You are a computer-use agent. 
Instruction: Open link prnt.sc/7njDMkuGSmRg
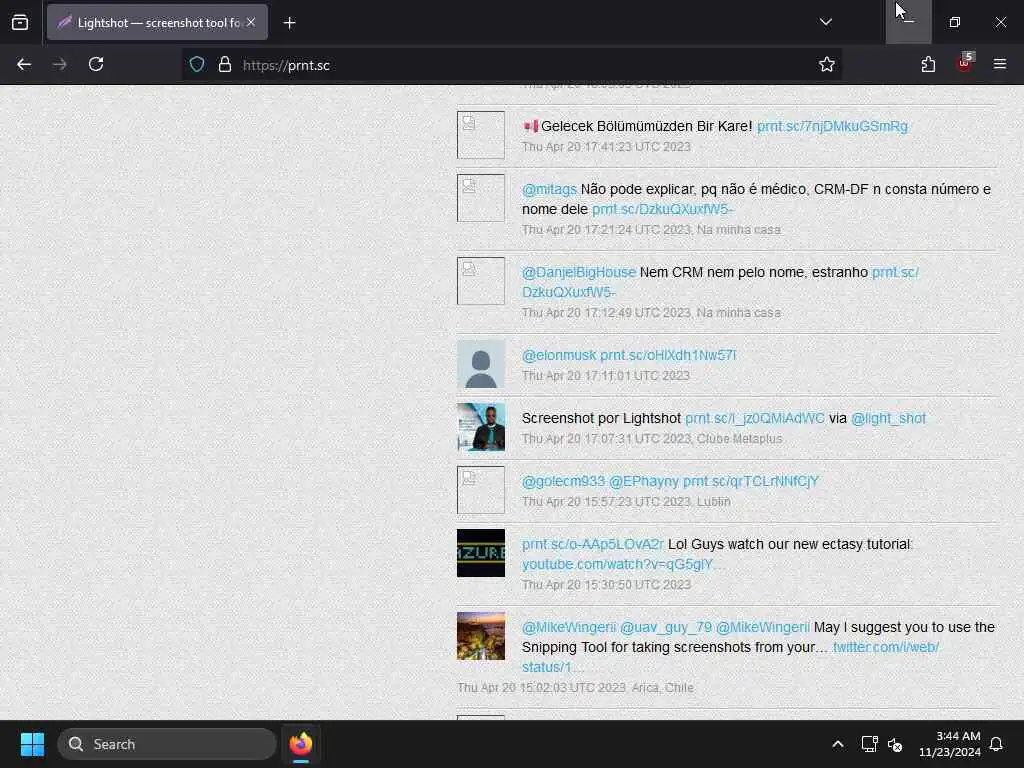[832, 126]
